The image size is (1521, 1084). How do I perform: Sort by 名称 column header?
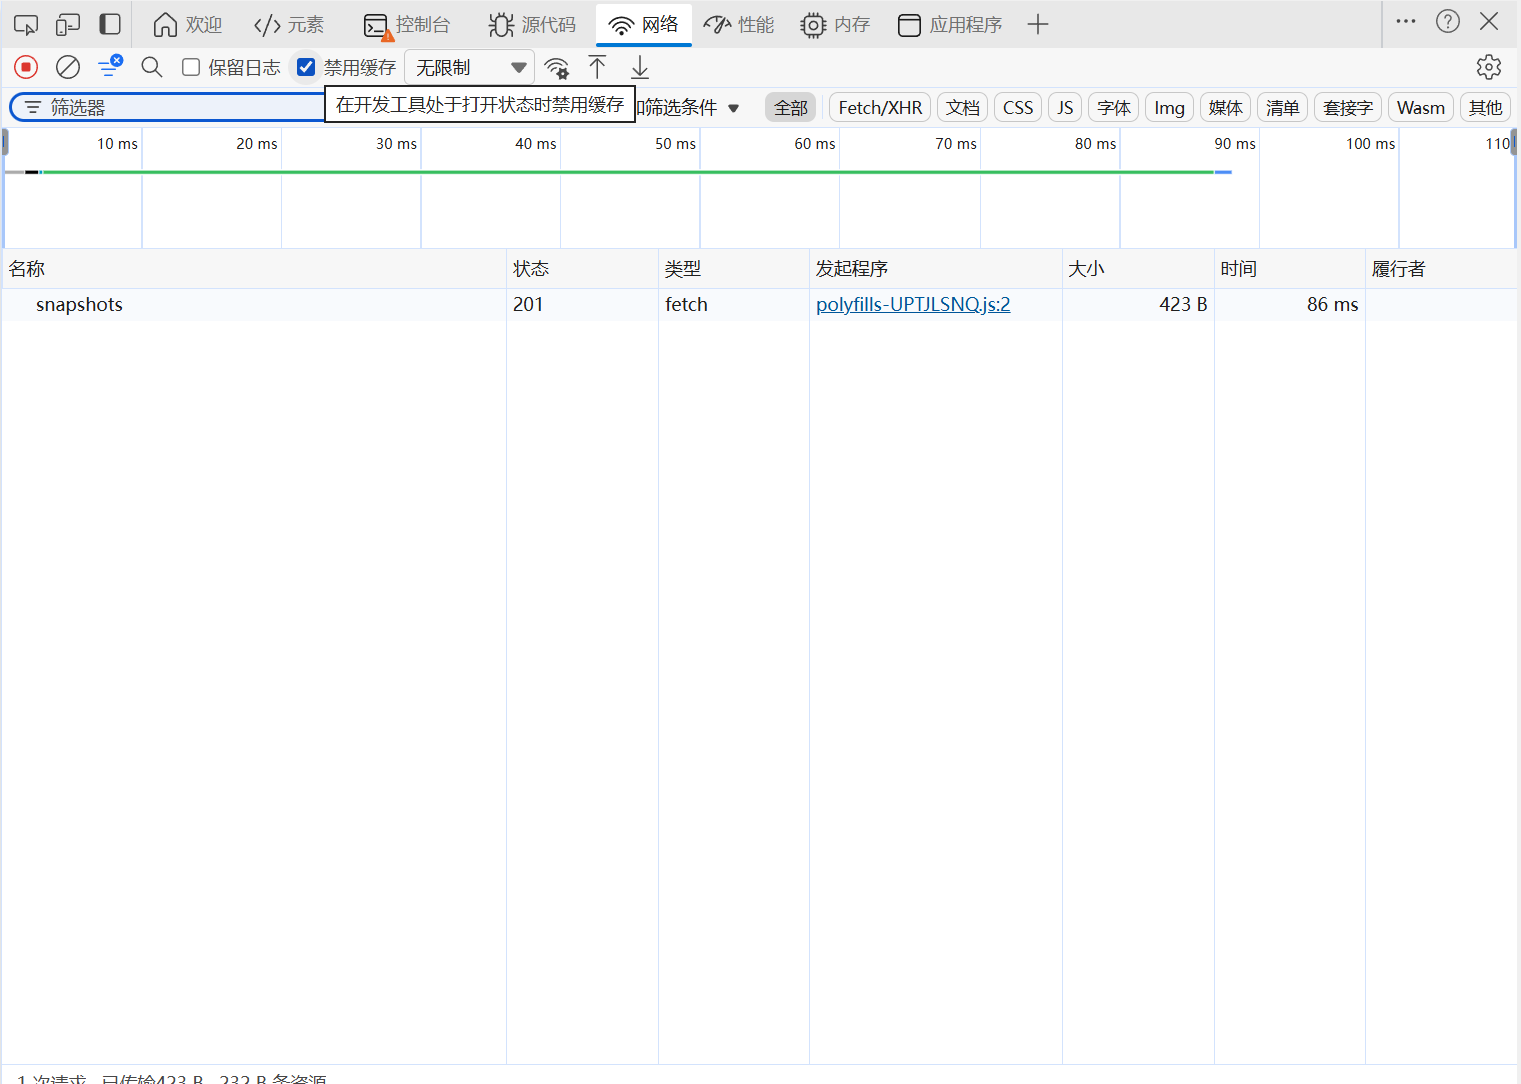click(254, 269)
